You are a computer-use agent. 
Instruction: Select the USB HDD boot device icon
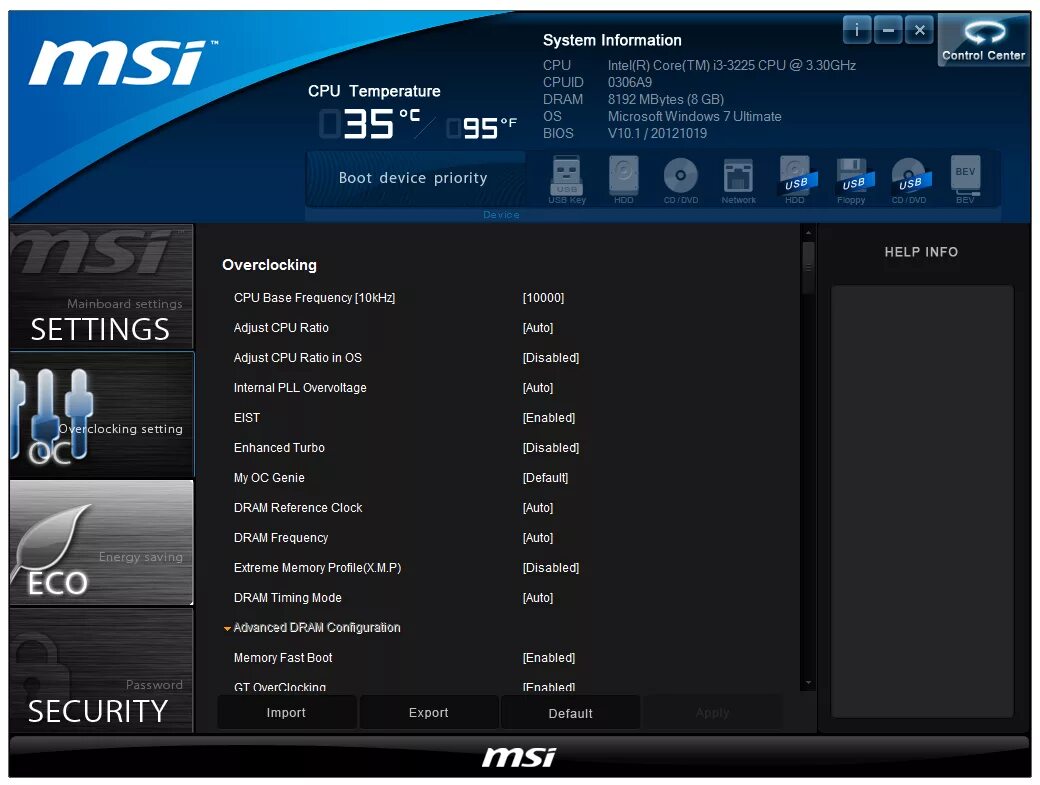coord(795,180)
